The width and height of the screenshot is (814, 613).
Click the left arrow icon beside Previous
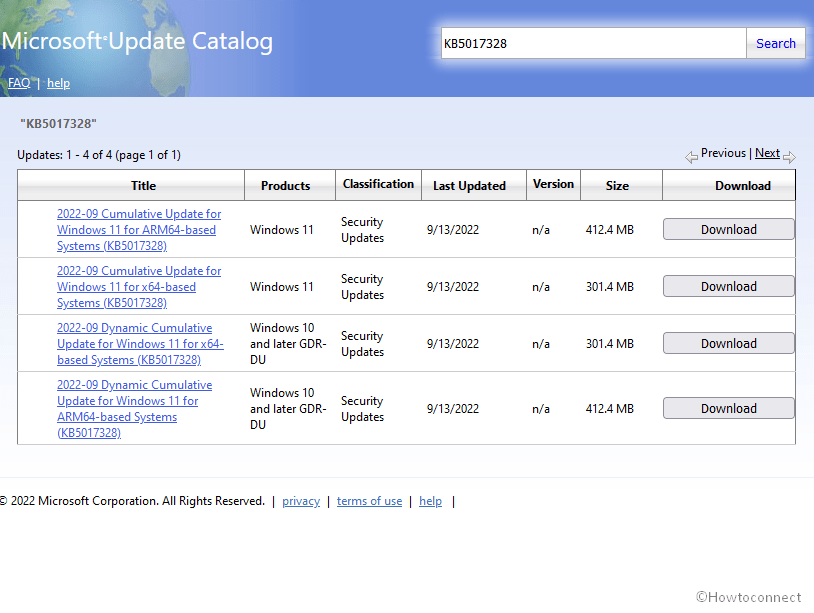tap(691, 157)
